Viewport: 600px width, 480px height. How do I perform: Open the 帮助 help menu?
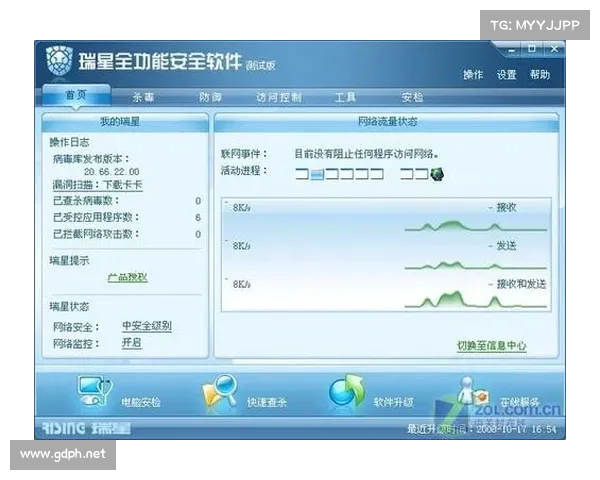pyautogui.click(x=540, y=75)
